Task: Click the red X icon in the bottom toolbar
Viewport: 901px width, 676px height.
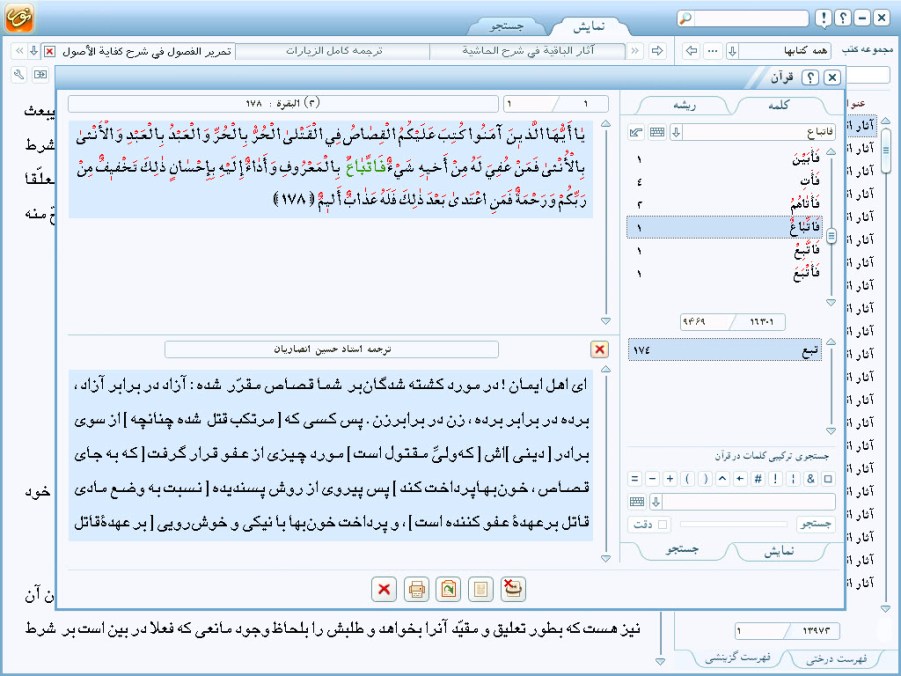Action: coord(384,589)
